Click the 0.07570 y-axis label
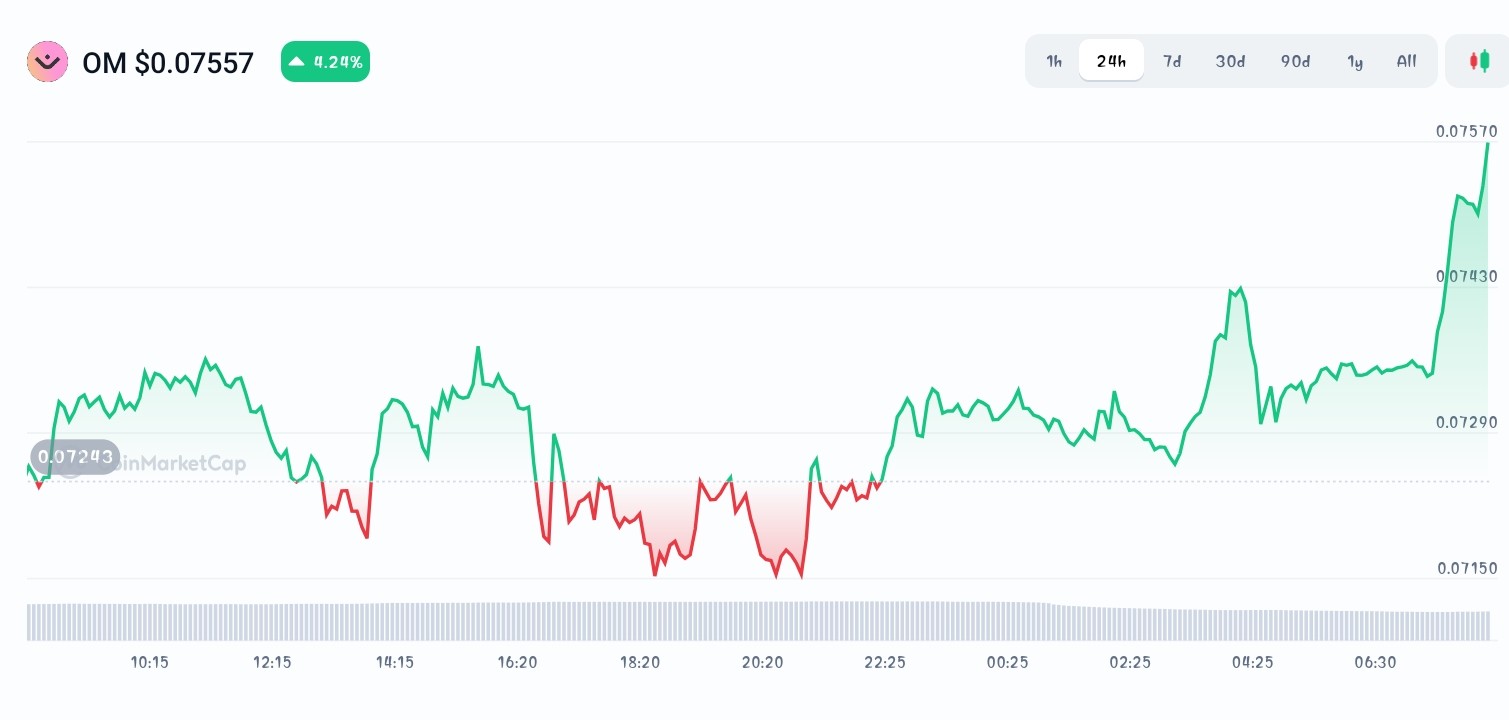The image size is (1509, 720). click(1467, 131)
